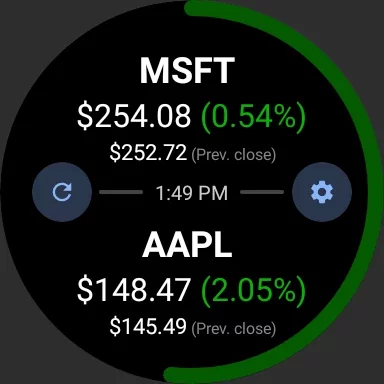Click AAPL's Prev. close label
The height and width of the screenshot is (384, 384).
tap(234, 328)
